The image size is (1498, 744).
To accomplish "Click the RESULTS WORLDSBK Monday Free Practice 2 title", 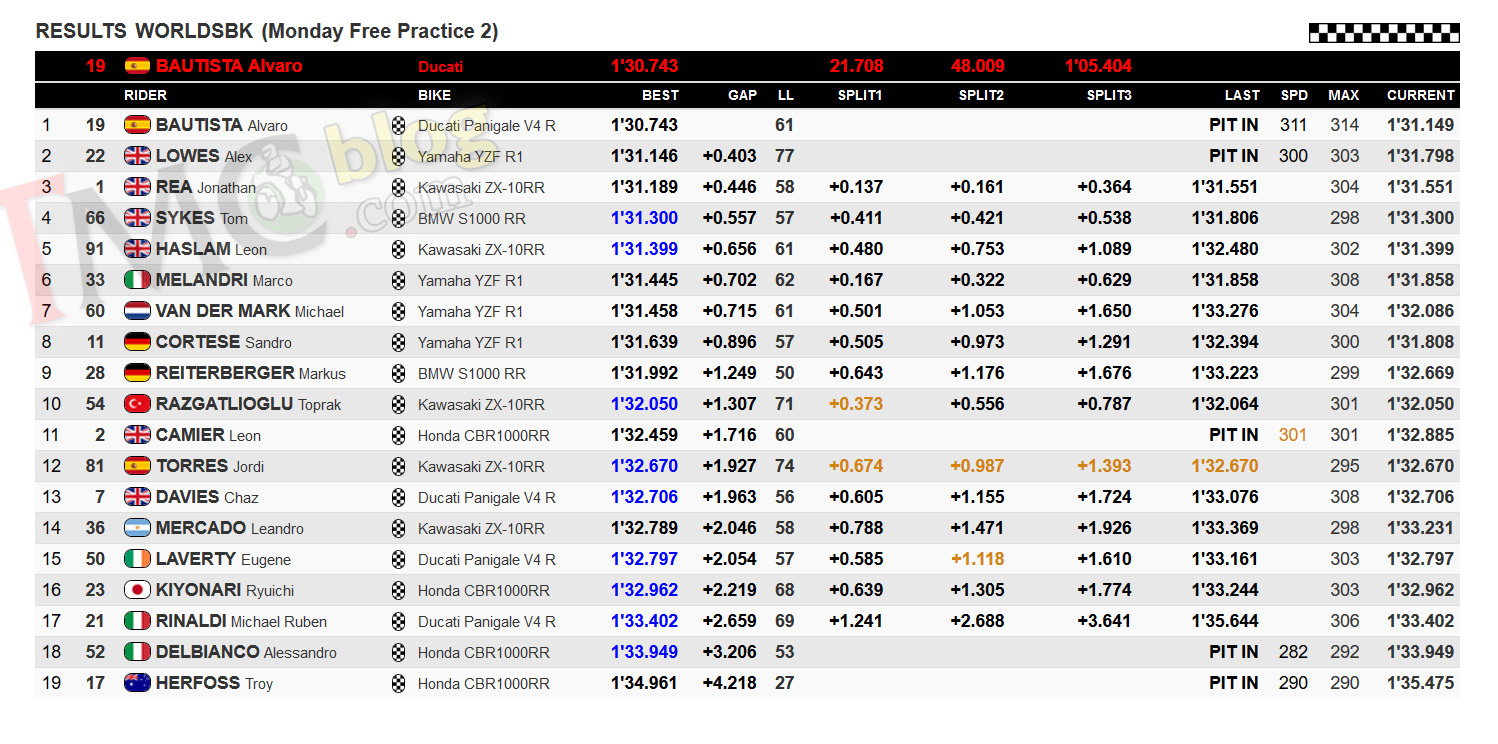I will point(267,31).
